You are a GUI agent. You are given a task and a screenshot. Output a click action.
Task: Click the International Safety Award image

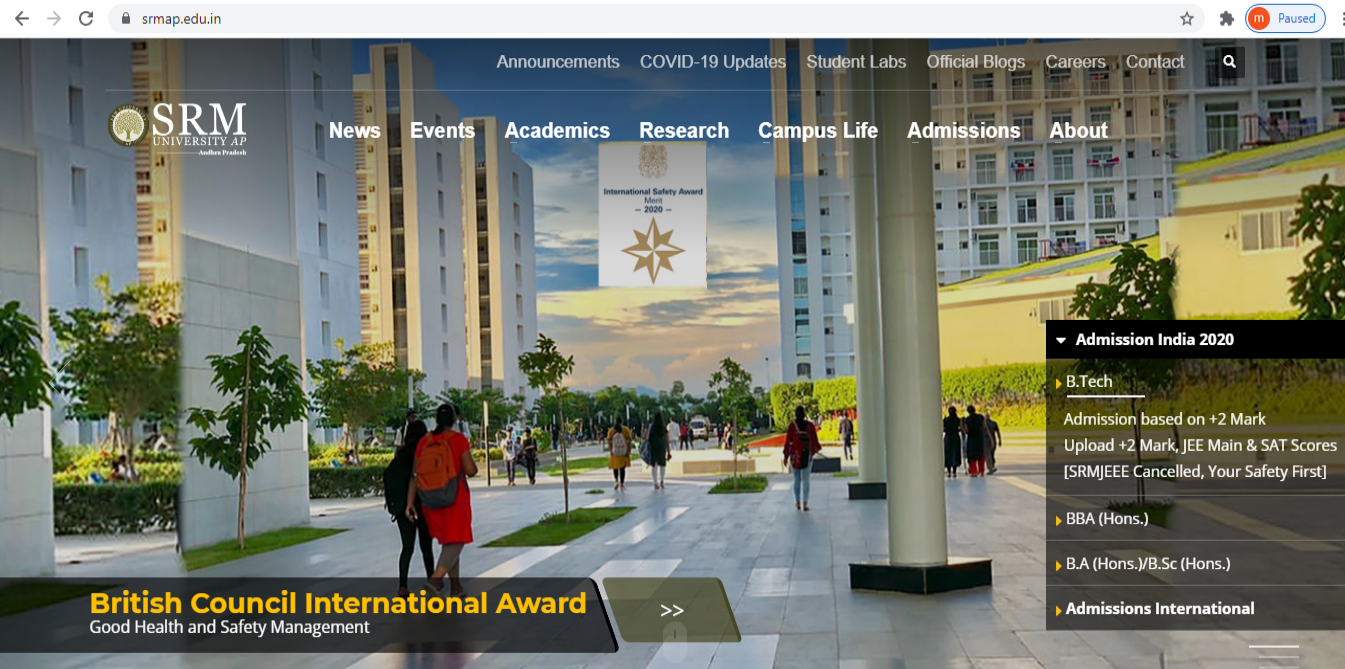point(652,215)
